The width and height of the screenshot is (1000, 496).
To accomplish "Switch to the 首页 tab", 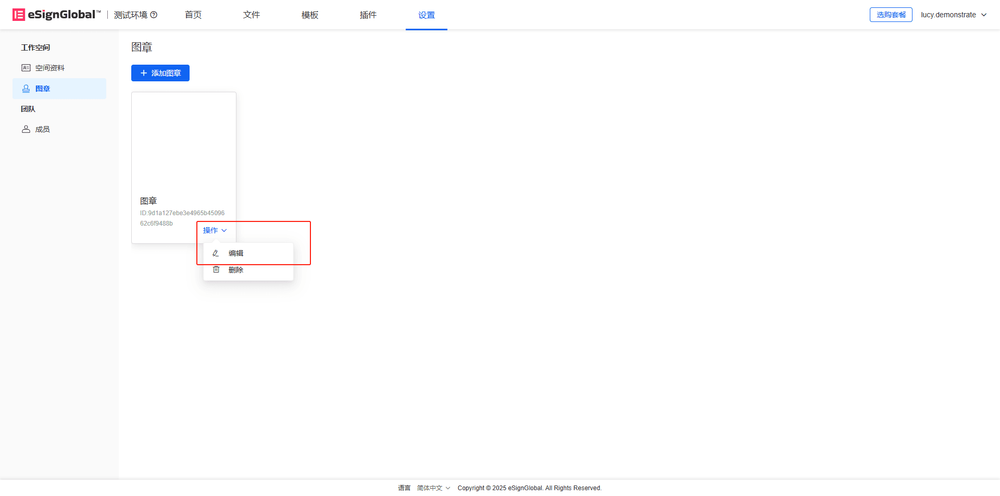I will click(193, 15).
